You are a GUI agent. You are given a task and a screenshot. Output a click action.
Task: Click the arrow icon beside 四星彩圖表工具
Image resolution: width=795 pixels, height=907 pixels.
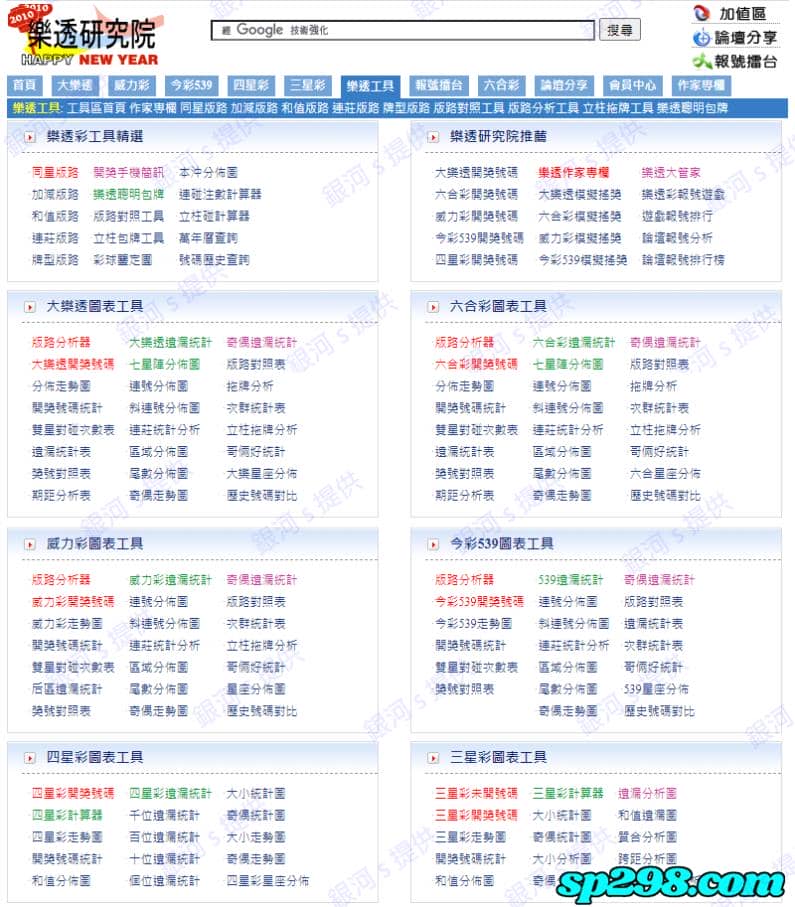(30, 758)
